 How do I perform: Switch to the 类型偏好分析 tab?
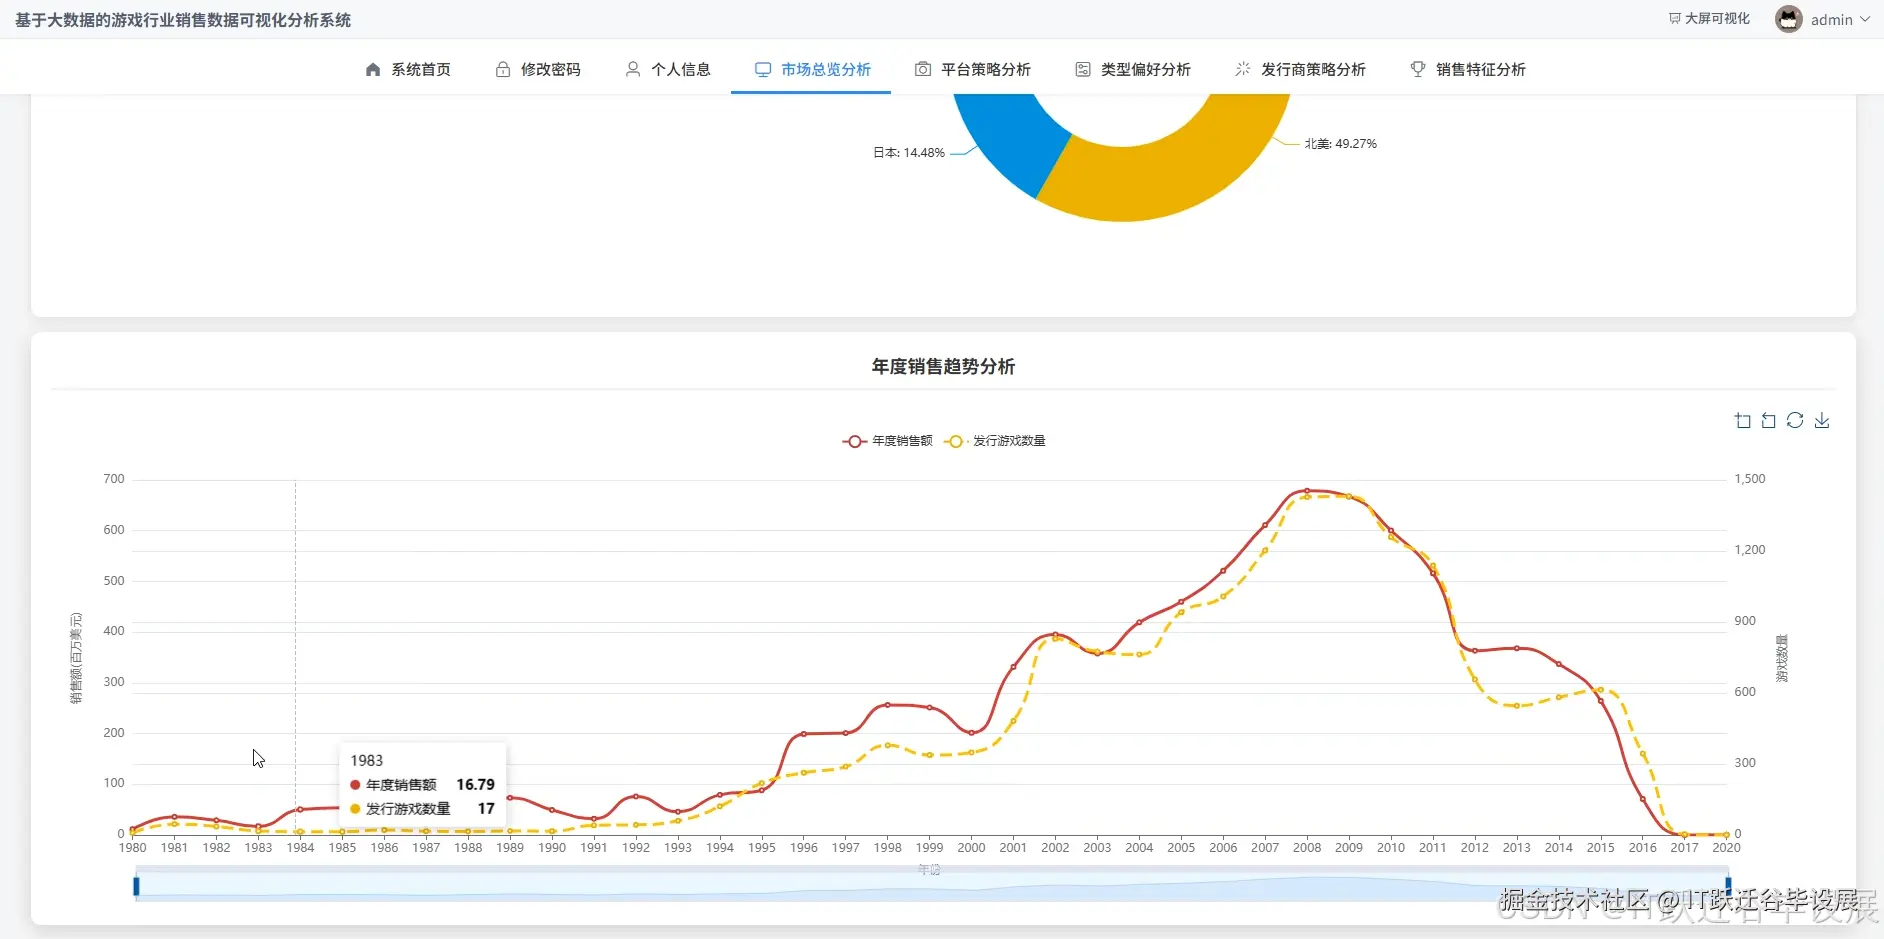pos(1144,69)
